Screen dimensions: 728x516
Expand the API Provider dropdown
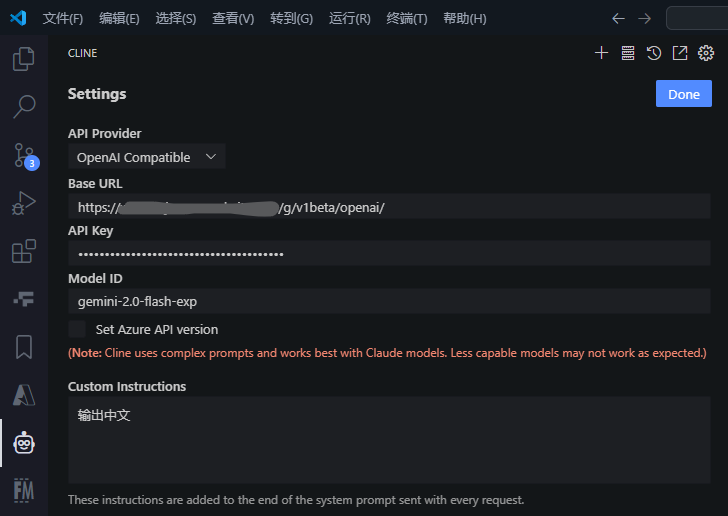point(147,157)
